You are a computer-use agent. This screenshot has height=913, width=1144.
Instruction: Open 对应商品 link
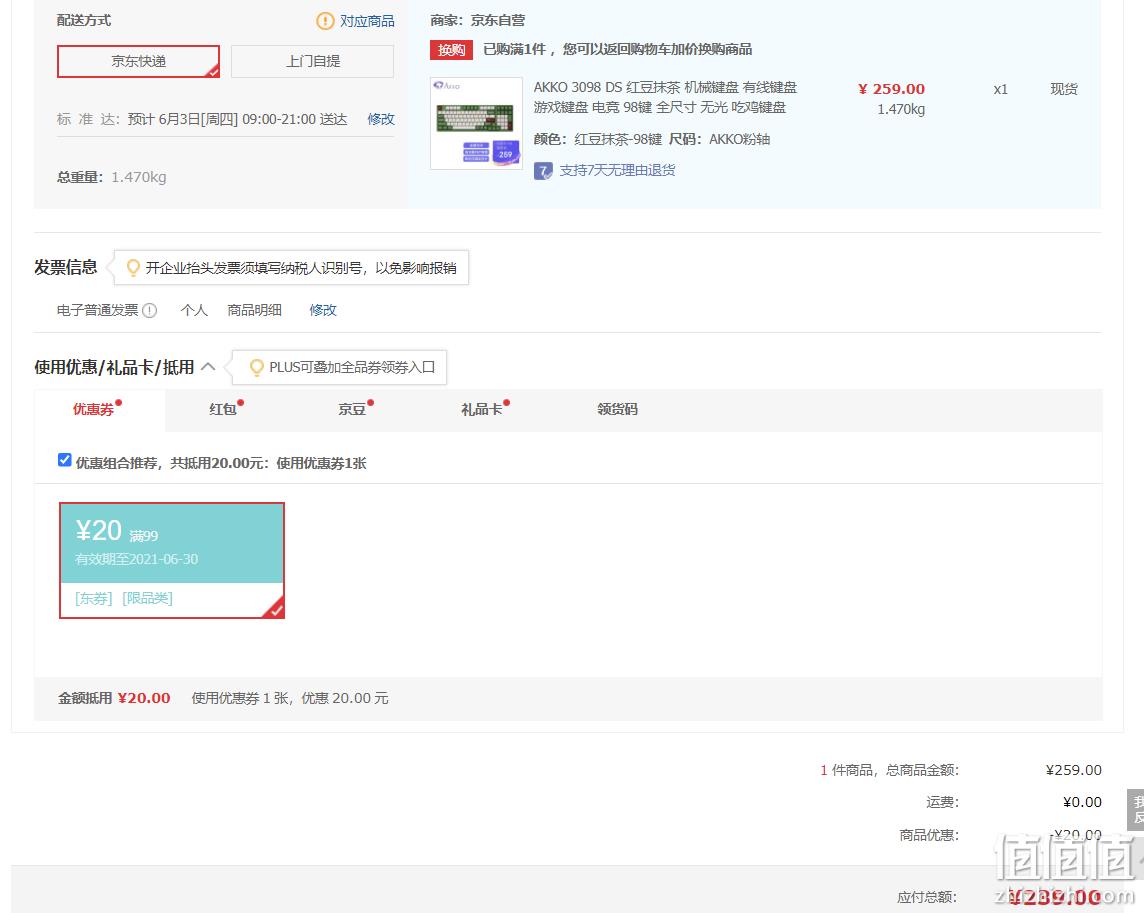(367, 21)
